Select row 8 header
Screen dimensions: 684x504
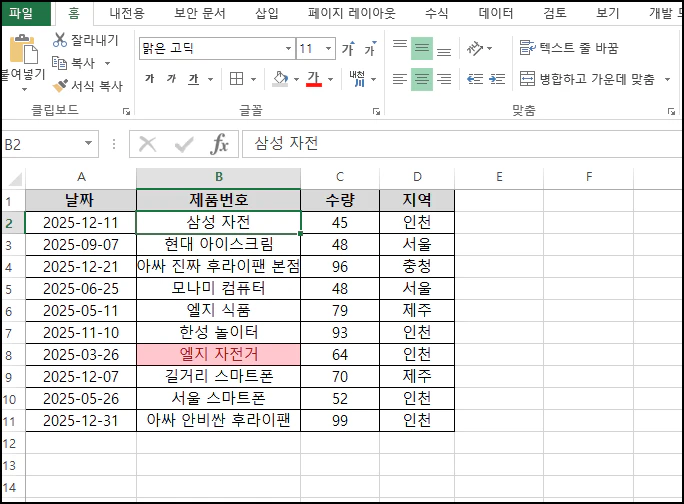click(x=13, y=355)
